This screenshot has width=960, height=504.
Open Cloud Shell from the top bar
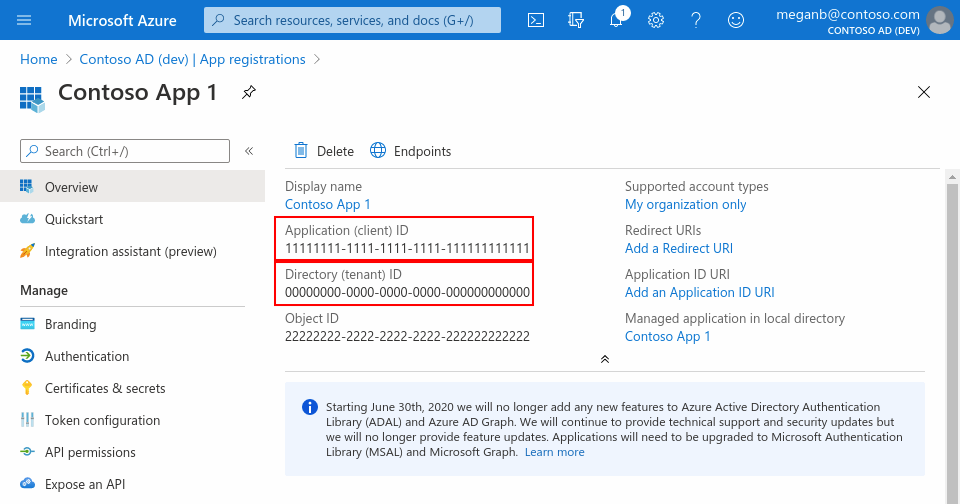click(x=536, y=20)
